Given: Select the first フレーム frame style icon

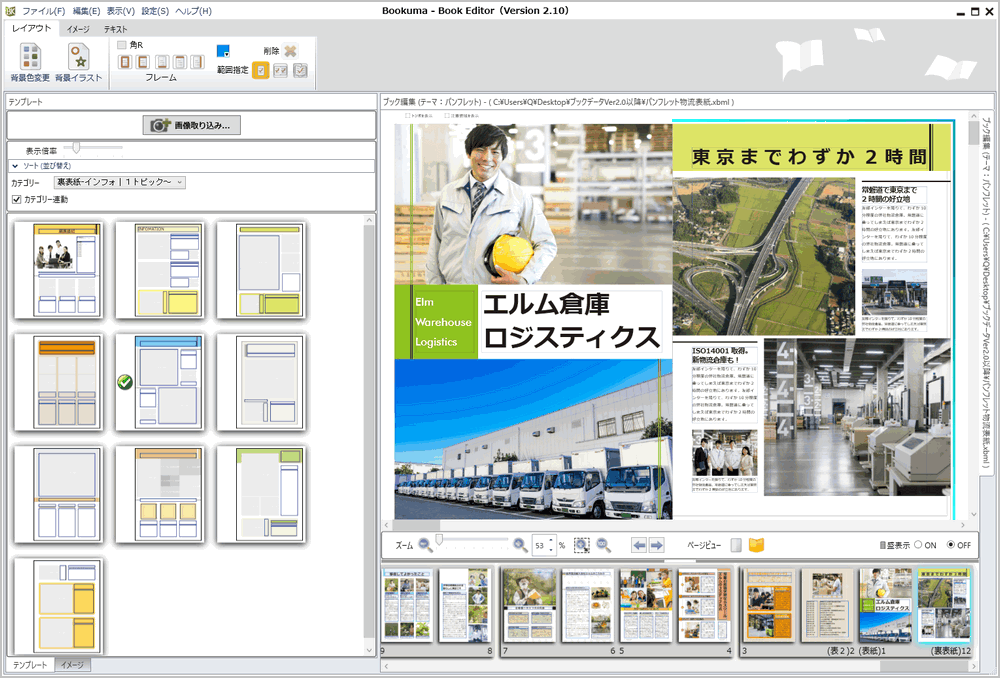Looking at the screenshot, I should [125, 62].
